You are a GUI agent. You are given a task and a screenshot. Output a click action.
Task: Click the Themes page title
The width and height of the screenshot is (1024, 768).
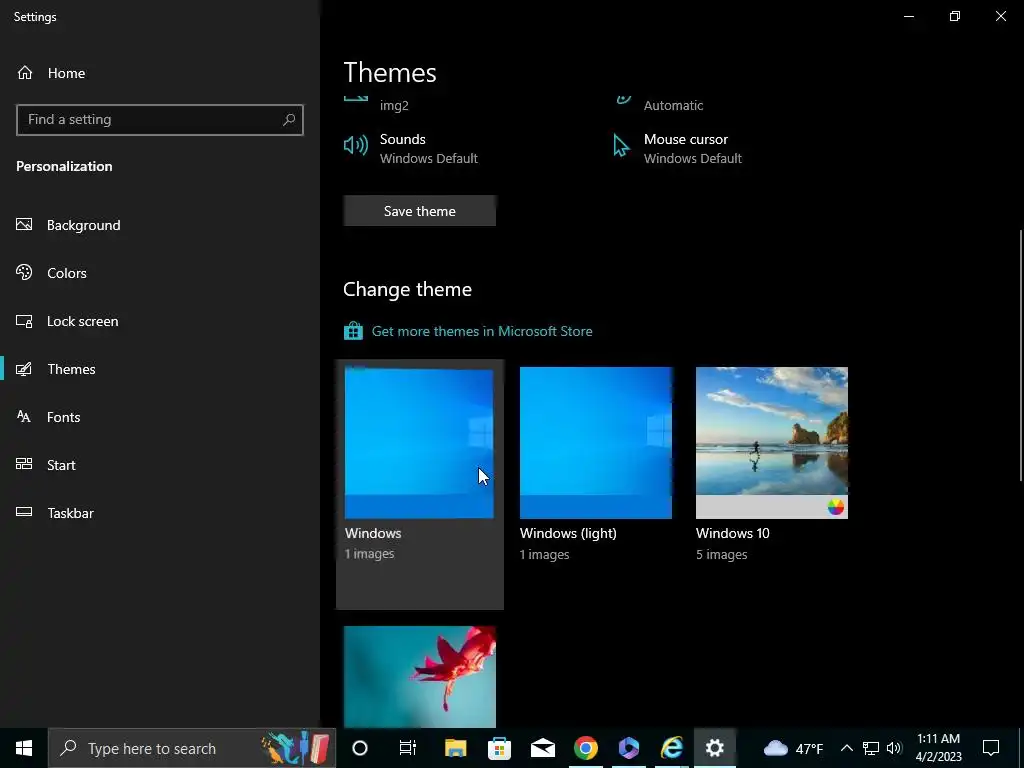point(390,72)
